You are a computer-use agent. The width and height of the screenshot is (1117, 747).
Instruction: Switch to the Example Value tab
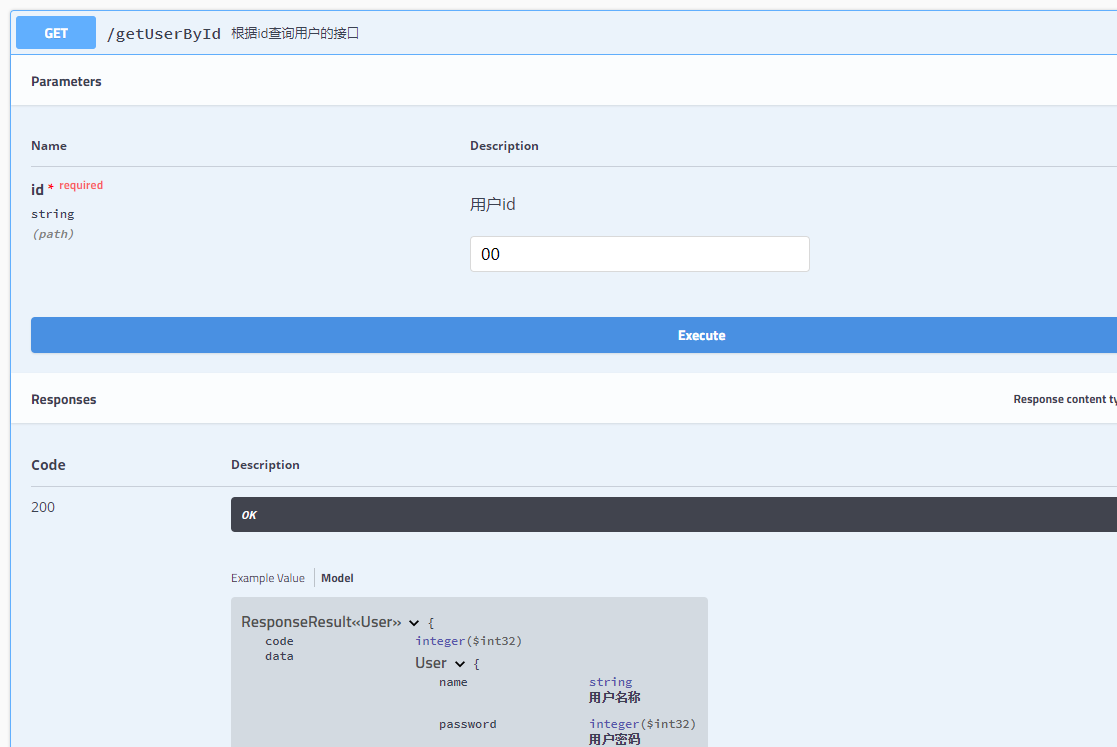point(268,578)
